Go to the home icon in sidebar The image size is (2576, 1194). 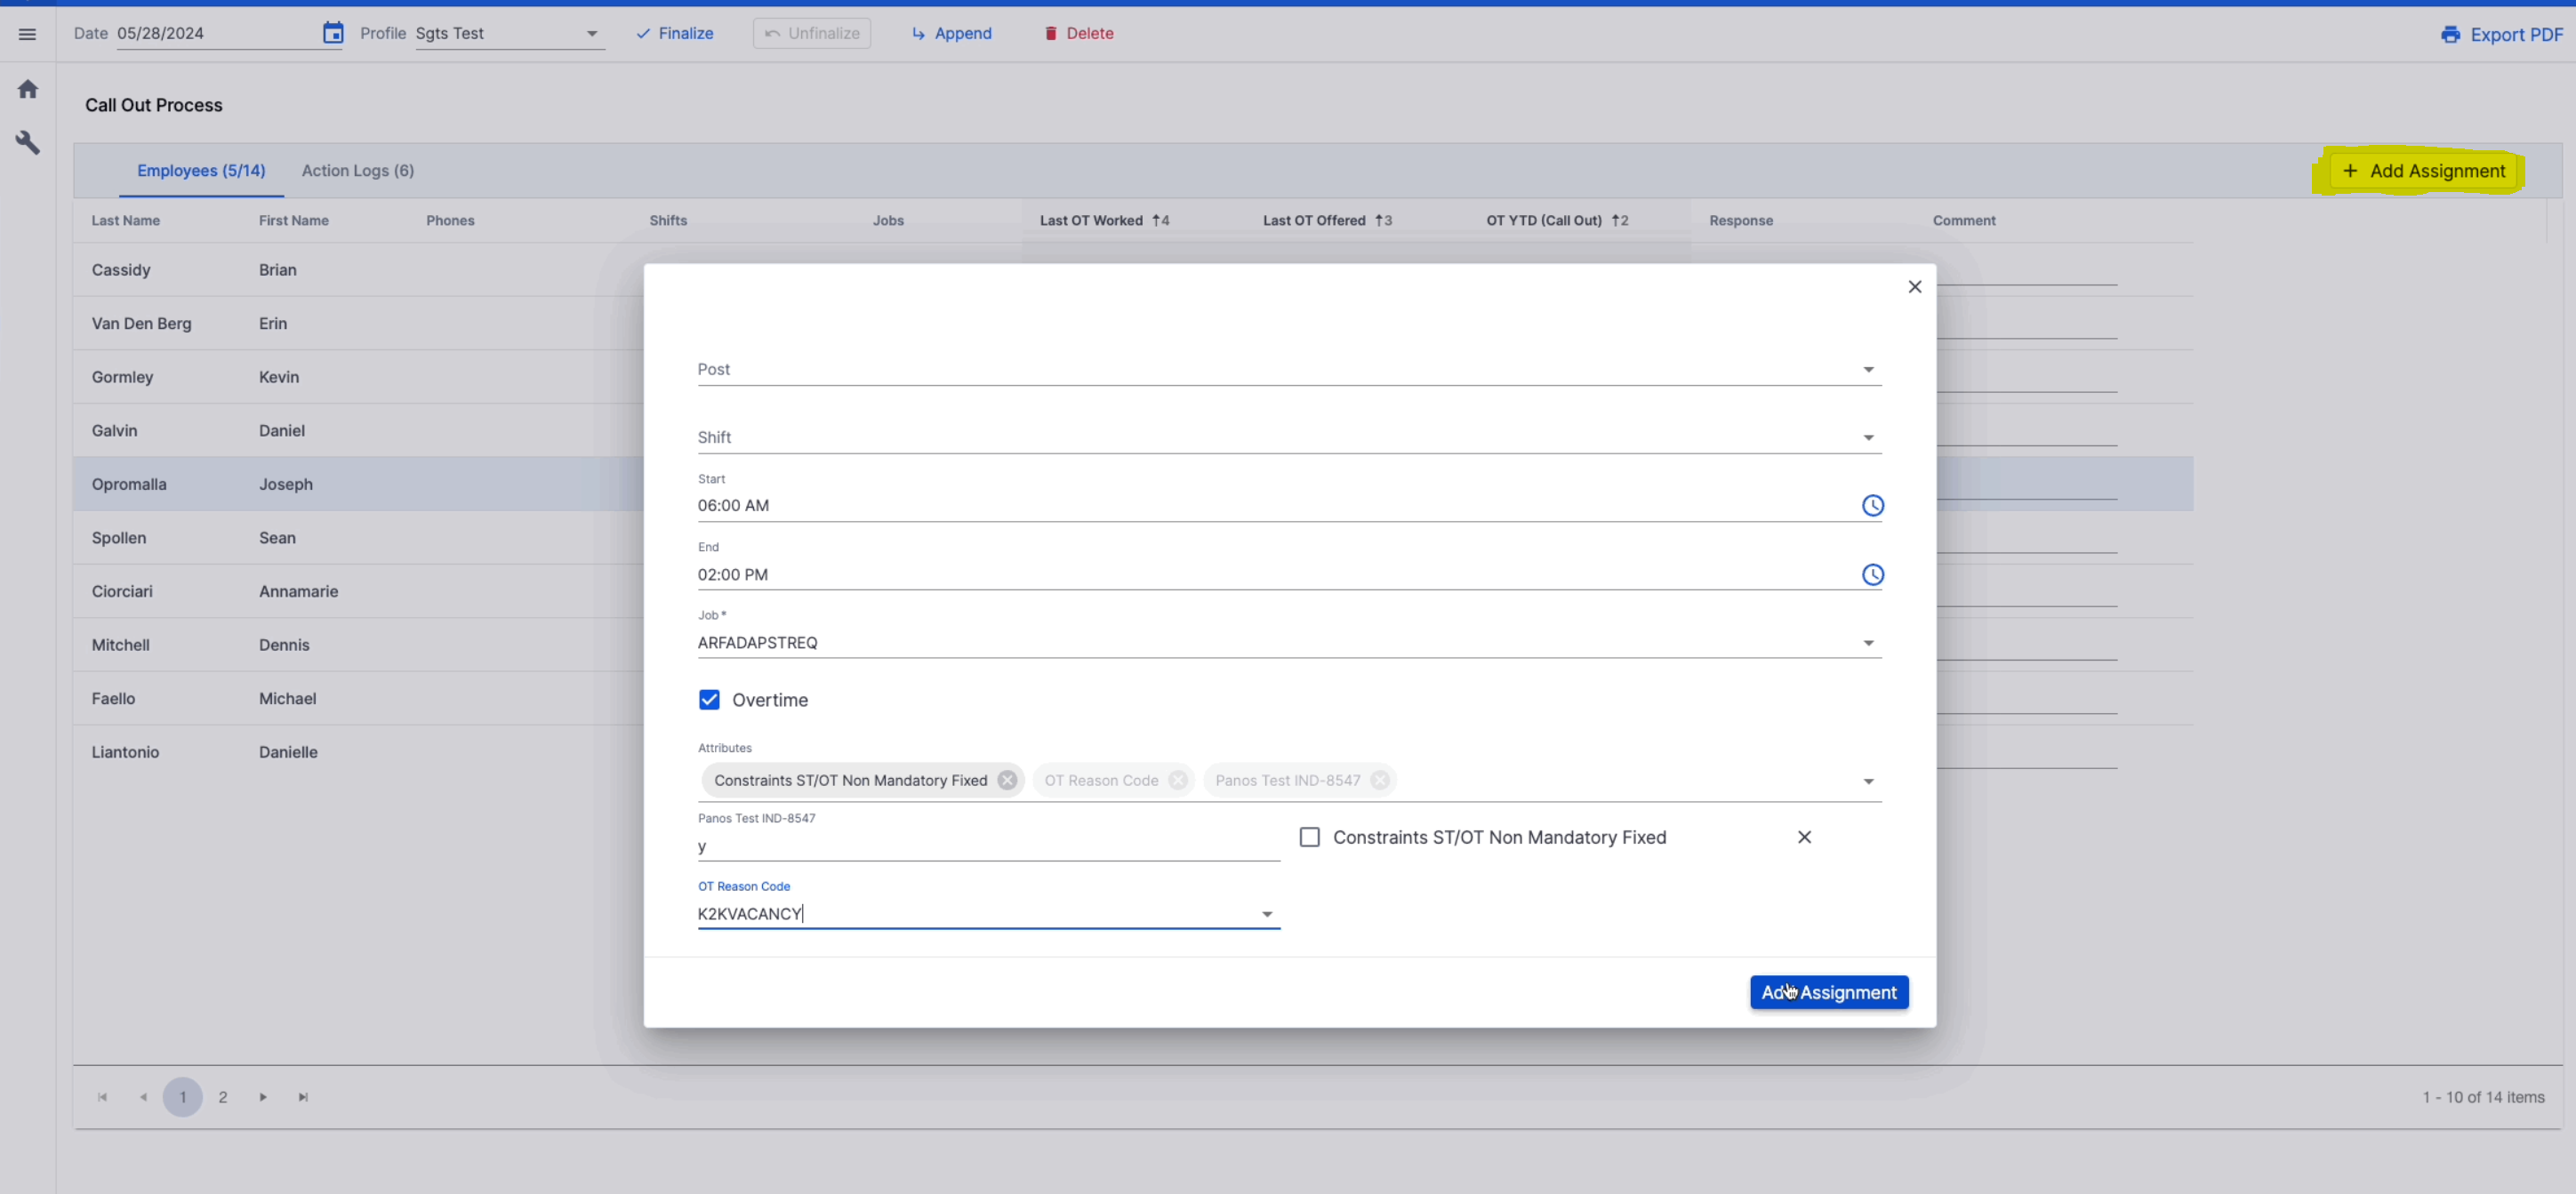(28, 89)
